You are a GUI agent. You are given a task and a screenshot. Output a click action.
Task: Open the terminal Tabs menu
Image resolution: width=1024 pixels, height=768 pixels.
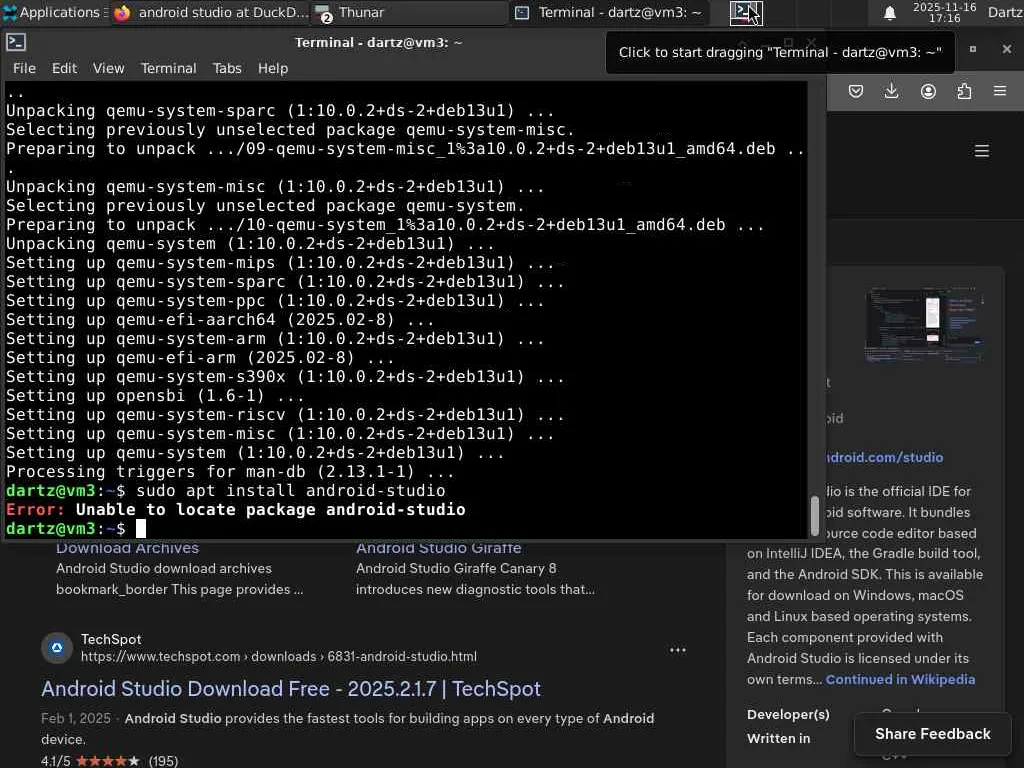click(x=227, y=68)
